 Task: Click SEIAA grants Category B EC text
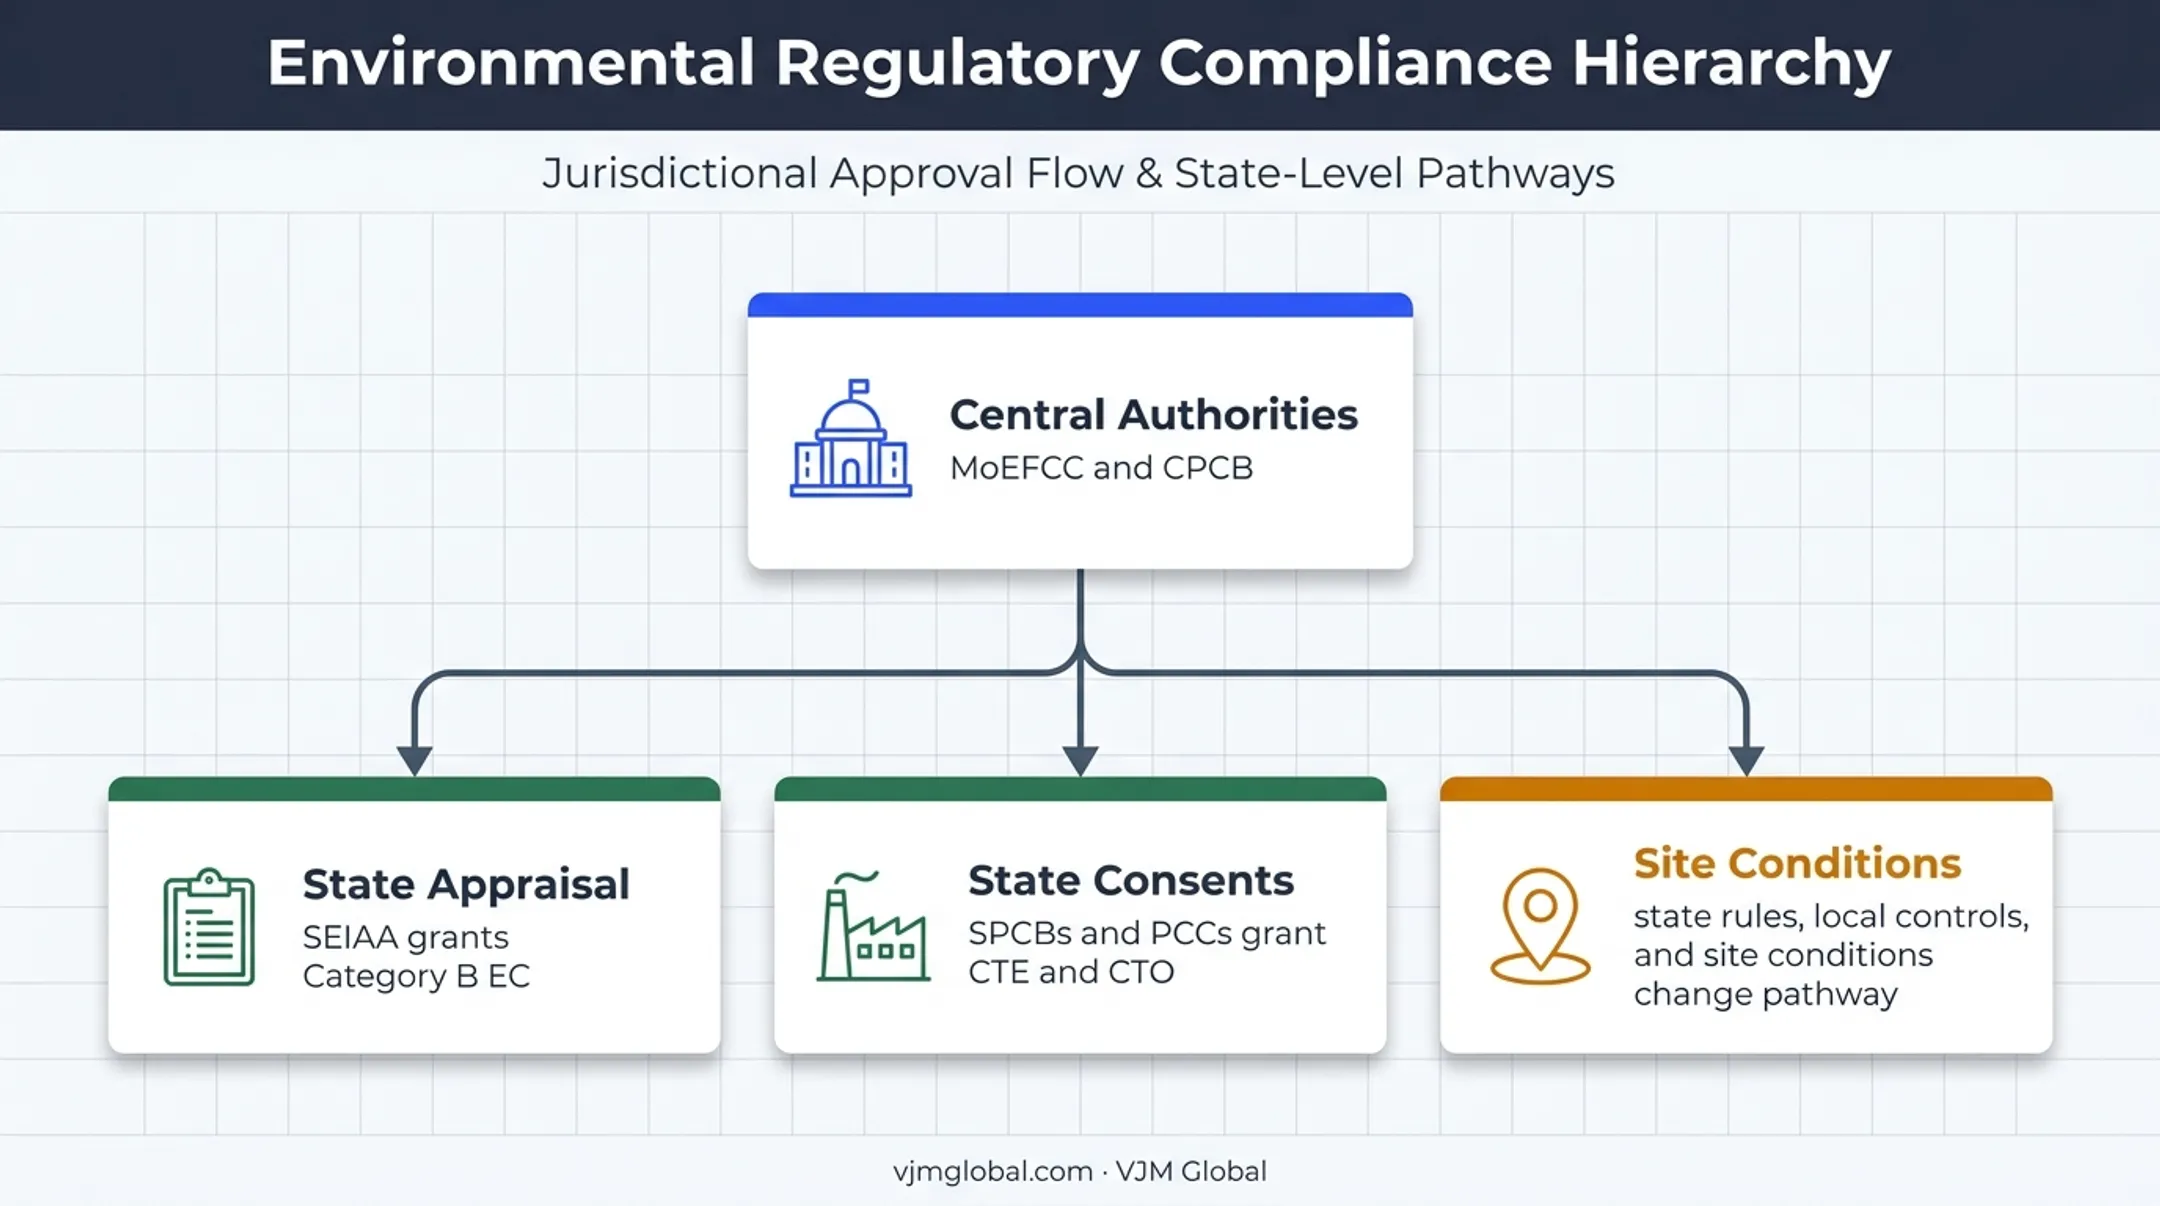416,956
